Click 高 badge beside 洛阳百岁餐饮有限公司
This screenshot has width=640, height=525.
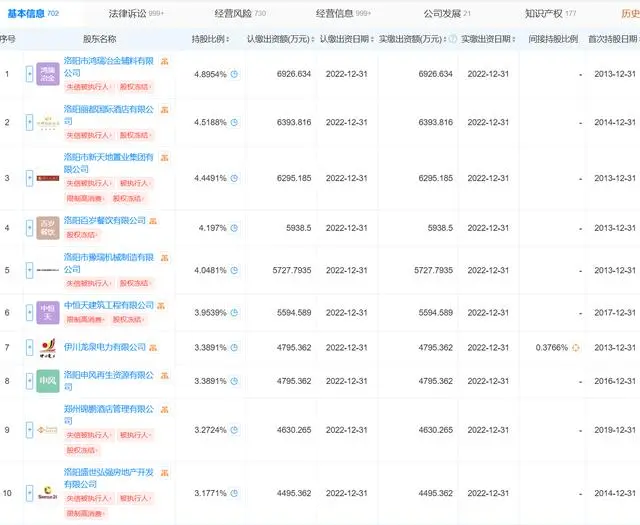tap(153, 221)
